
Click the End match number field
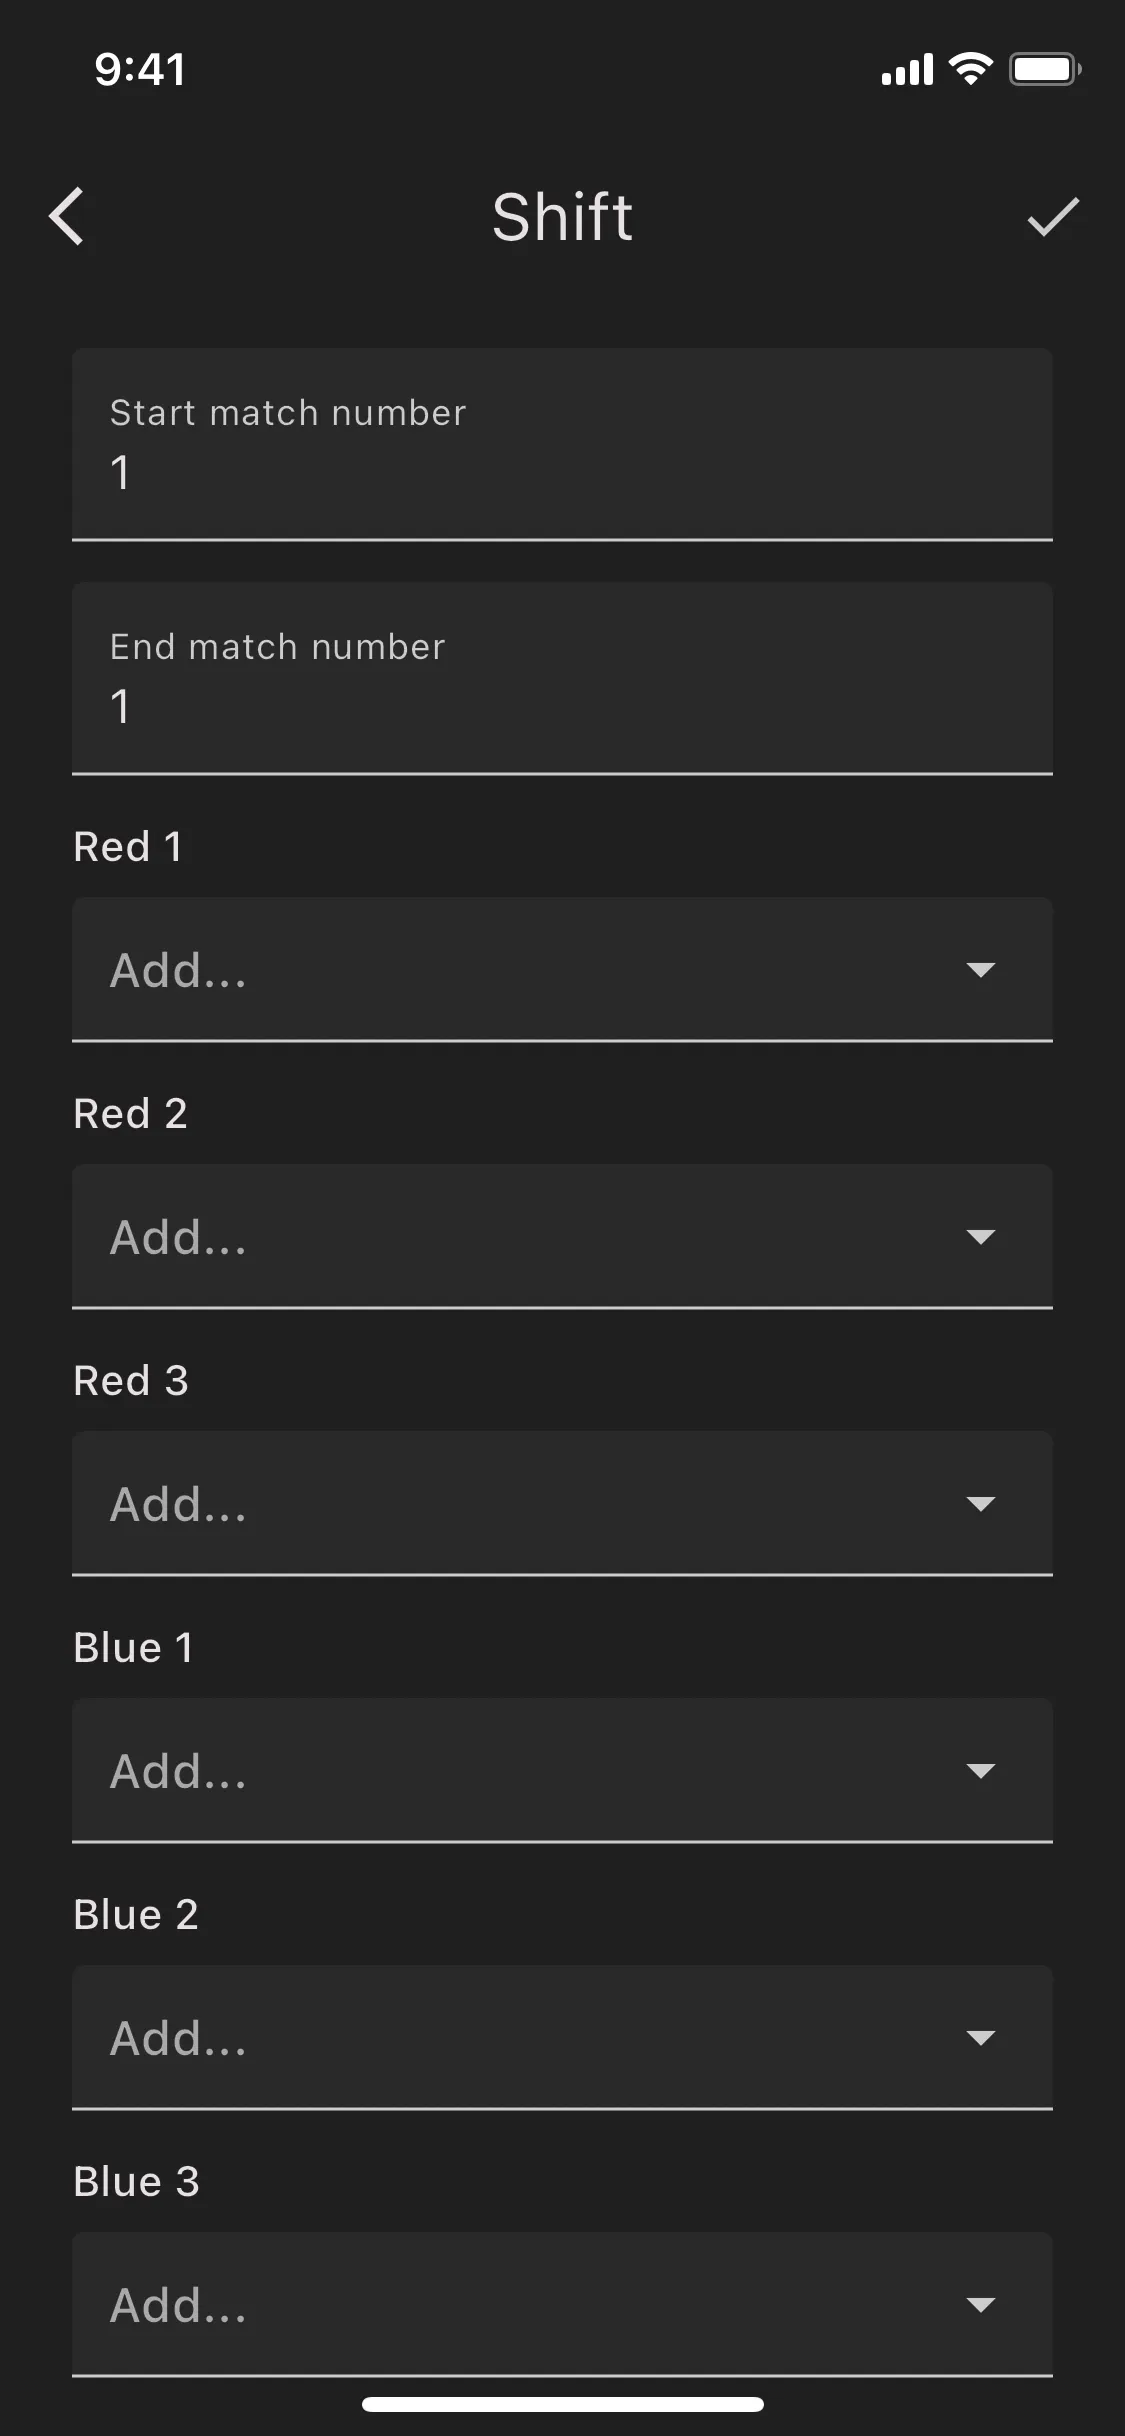click(562, 679)
